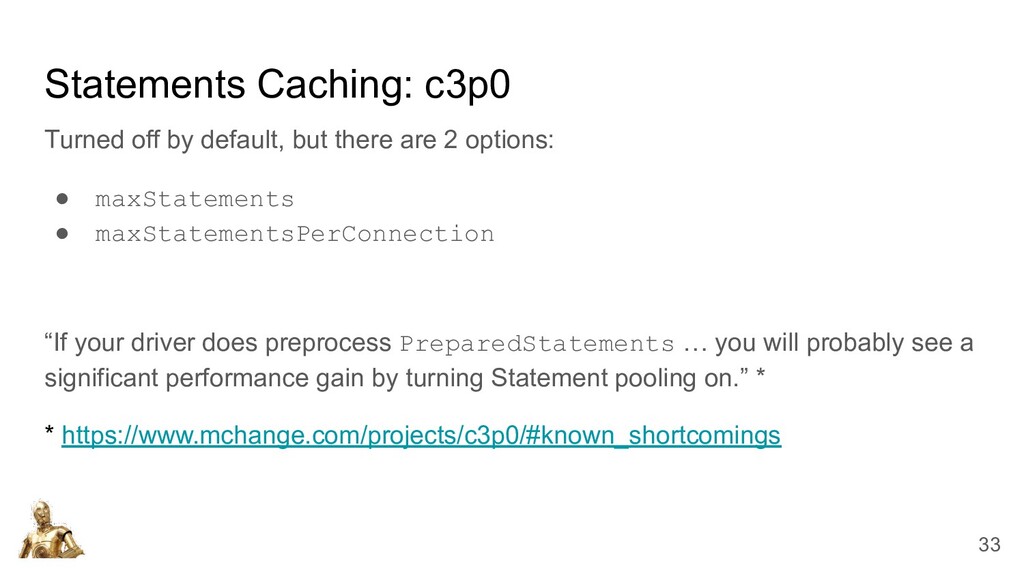Viewport: 1024px width, 576px height.
Task: Click "you will probably see a" phrase
Action: 844,343
